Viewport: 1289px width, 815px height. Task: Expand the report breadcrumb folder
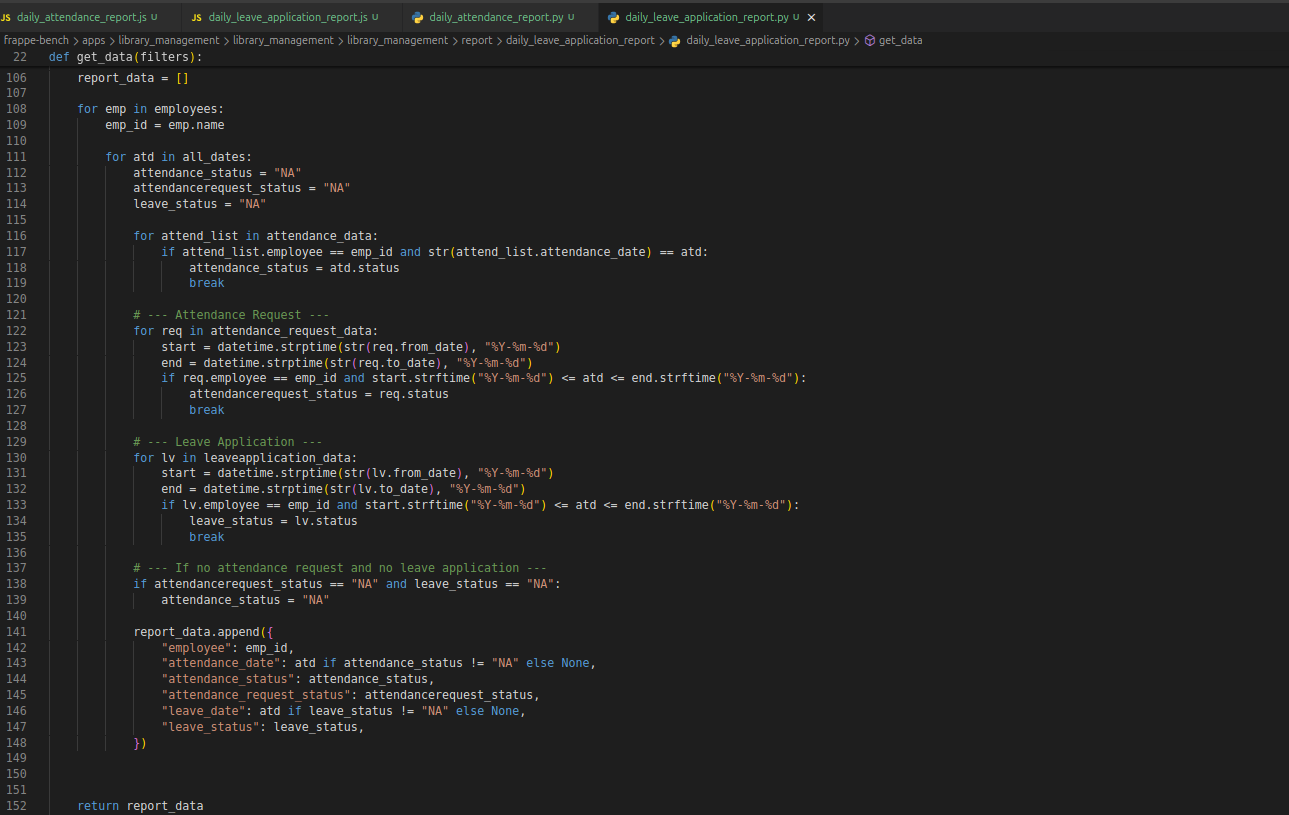[477, 41]
